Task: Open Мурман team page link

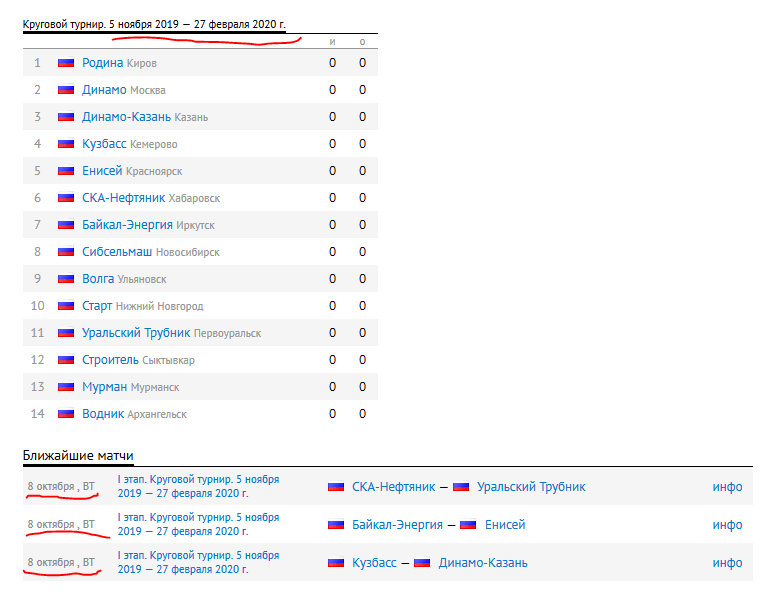Action: (105, 387)
